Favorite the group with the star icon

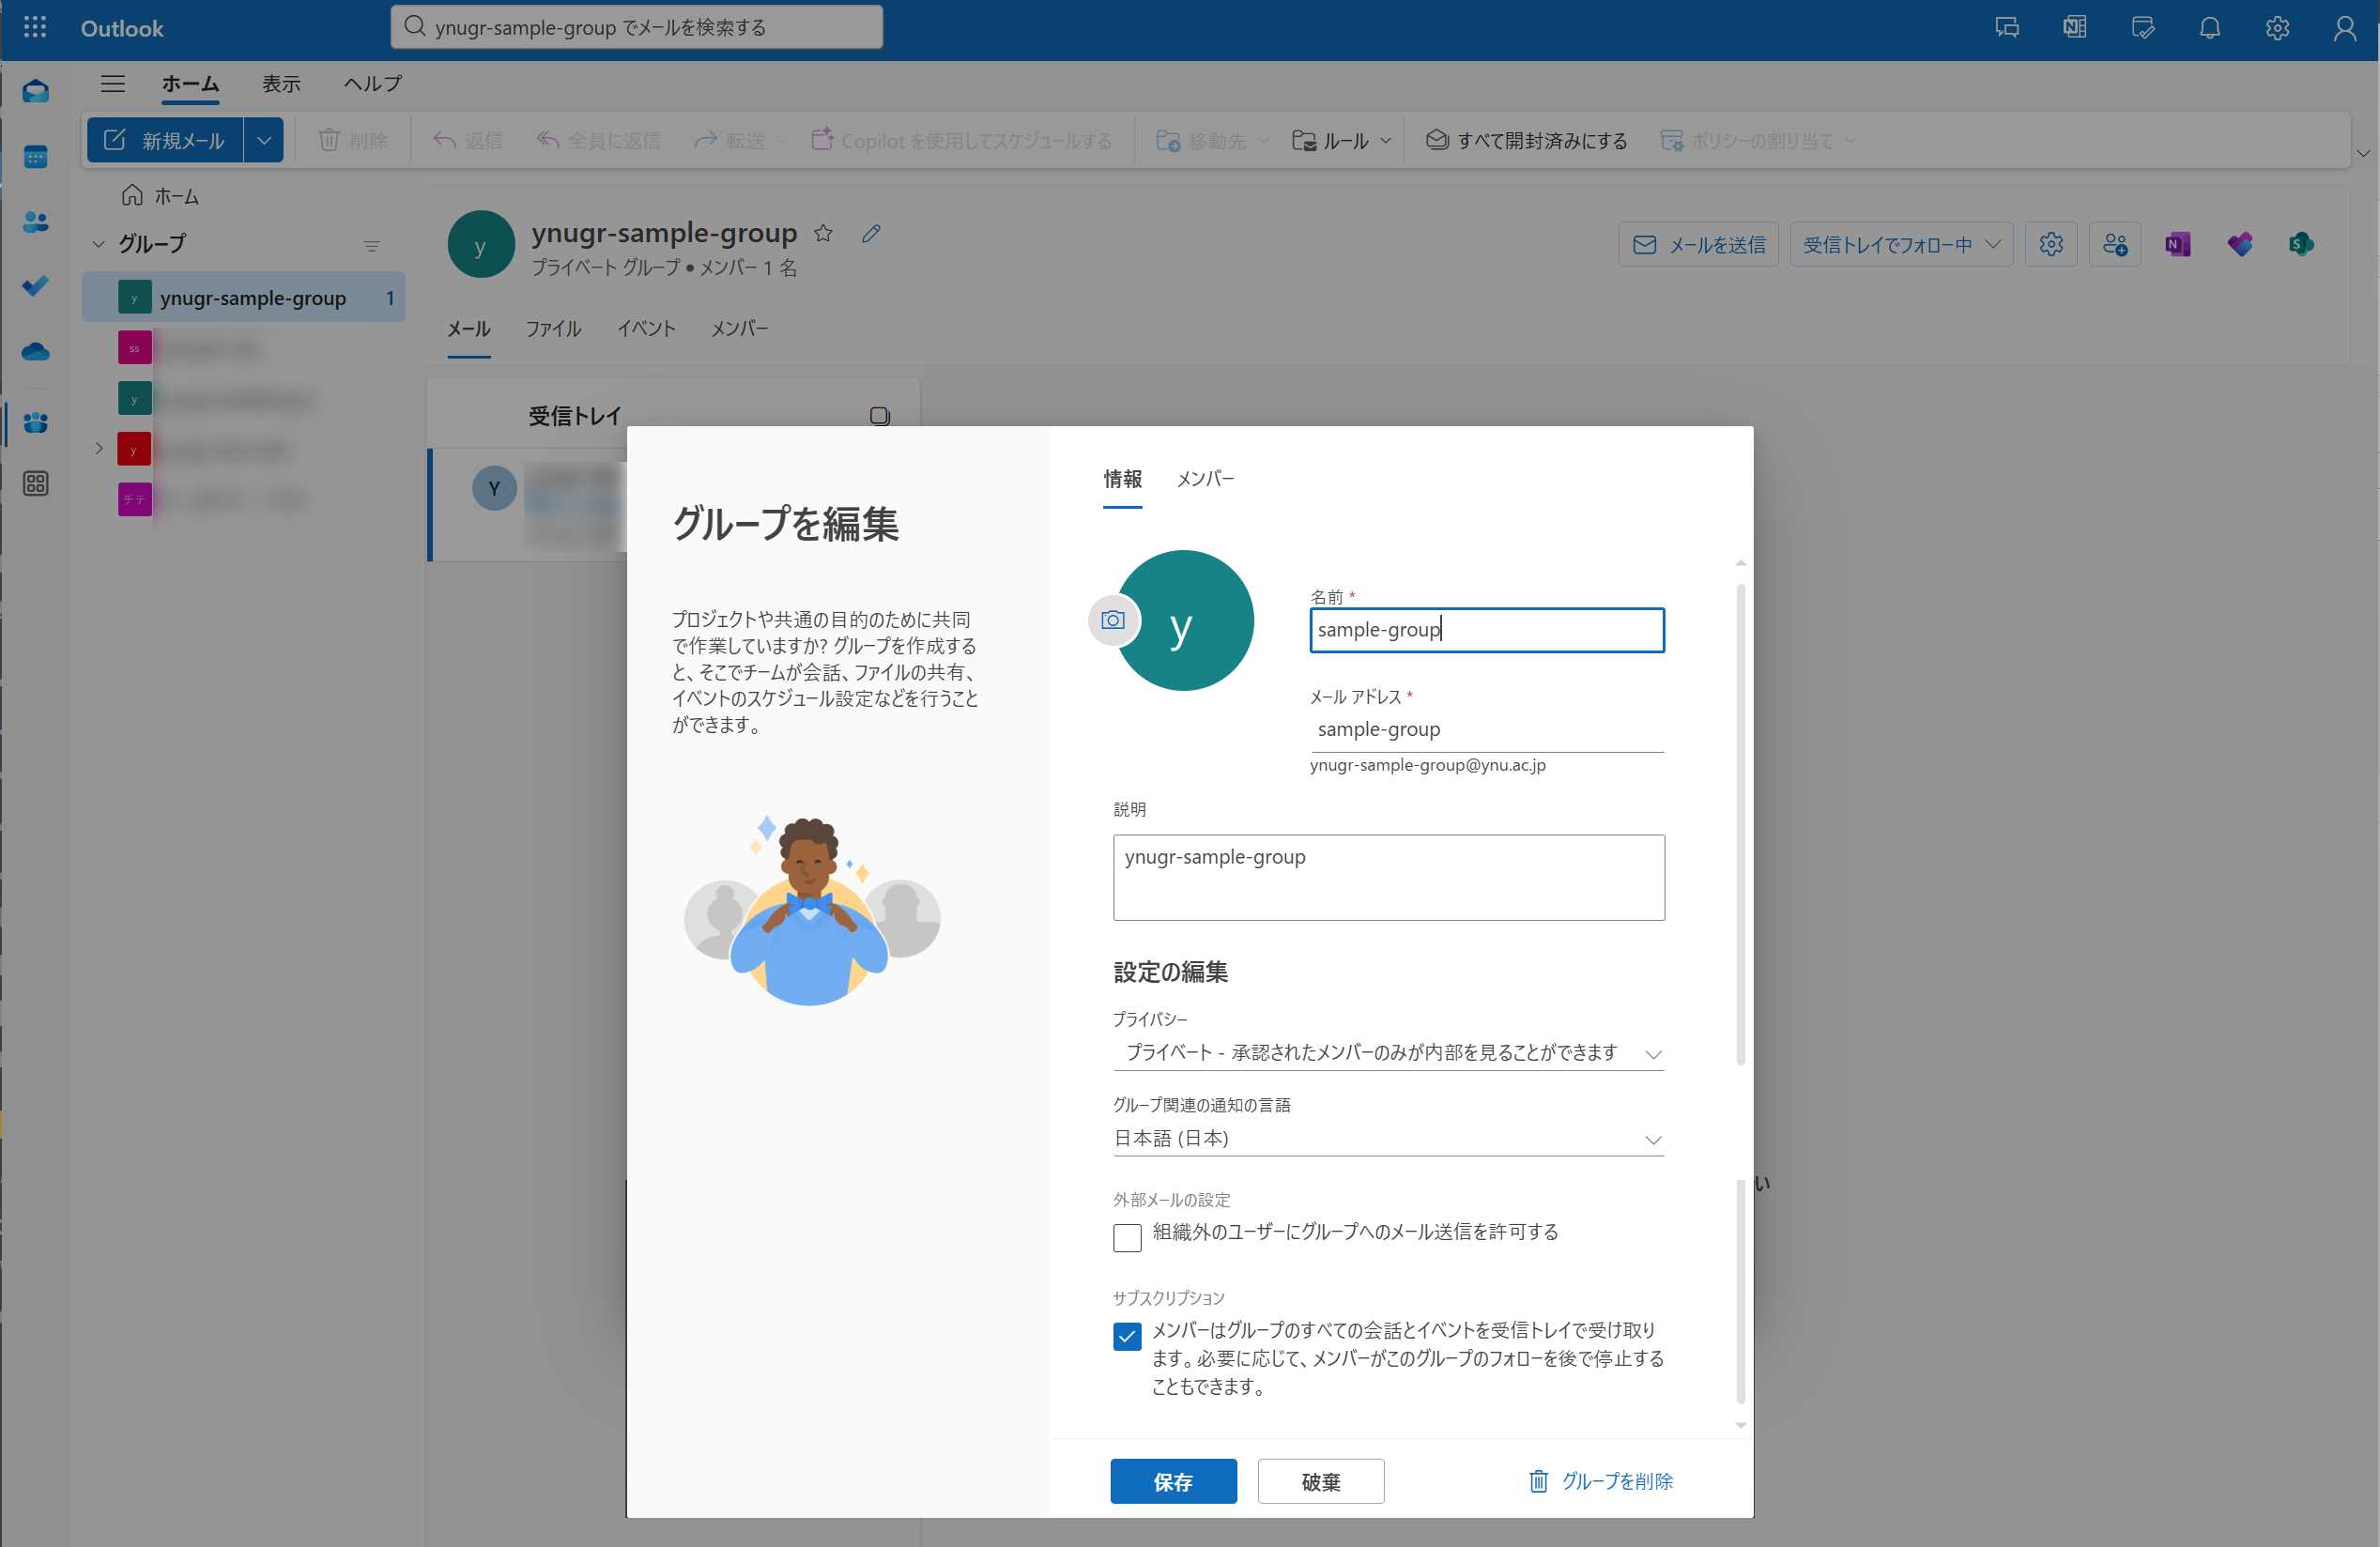tap(823, 233)
